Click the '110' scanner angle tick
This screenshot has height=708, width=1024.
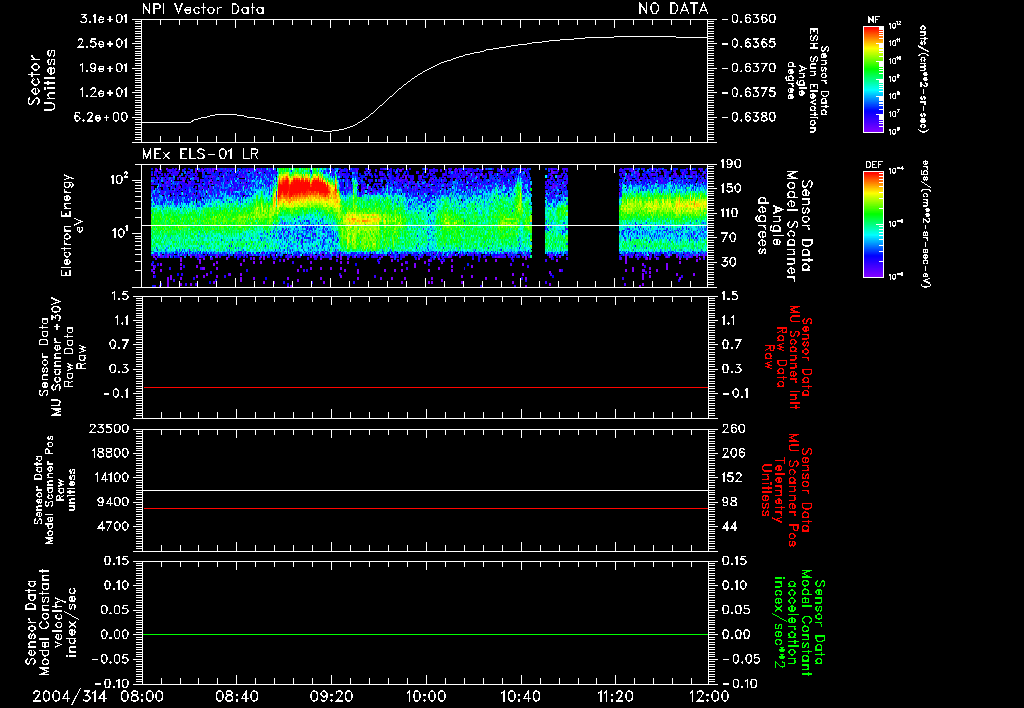click(x=731, y=213)
